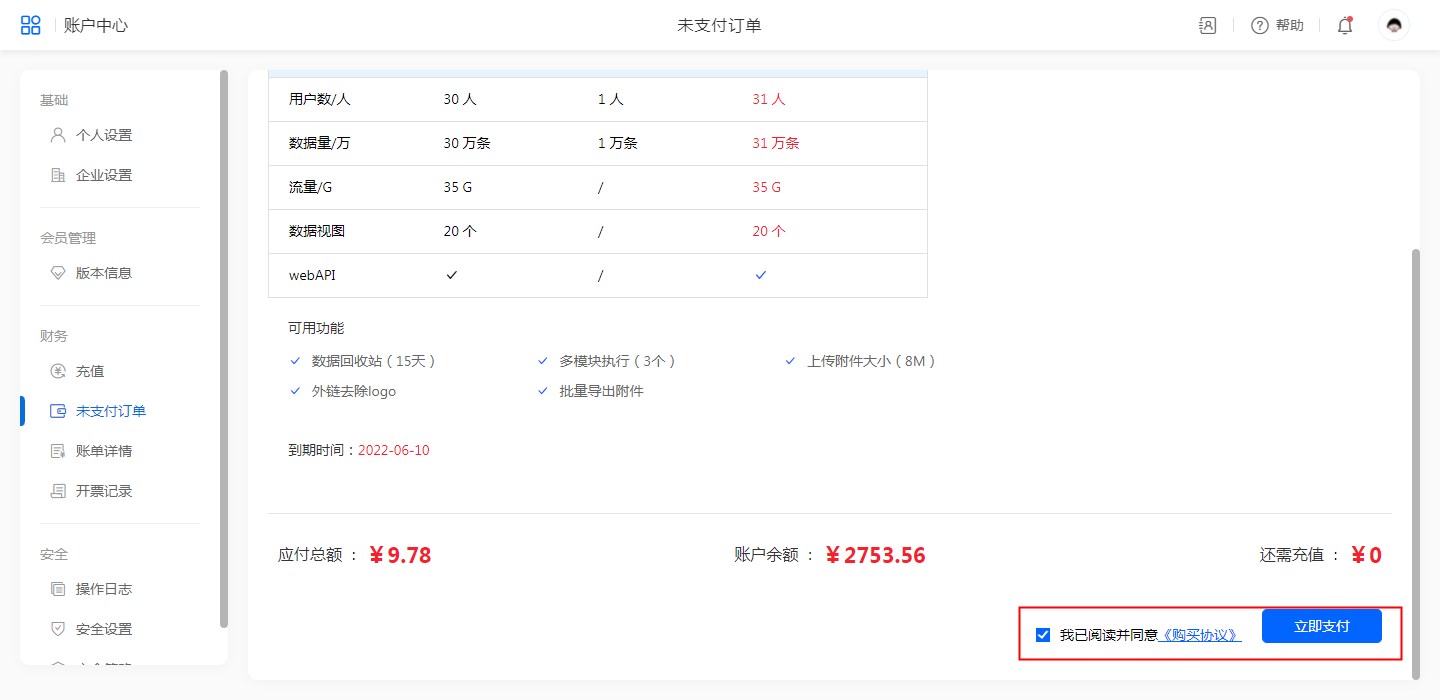Screen dimensions: 1440x700
Task: Select 操作日志 in the sidebar
Action: pos(103,589)
